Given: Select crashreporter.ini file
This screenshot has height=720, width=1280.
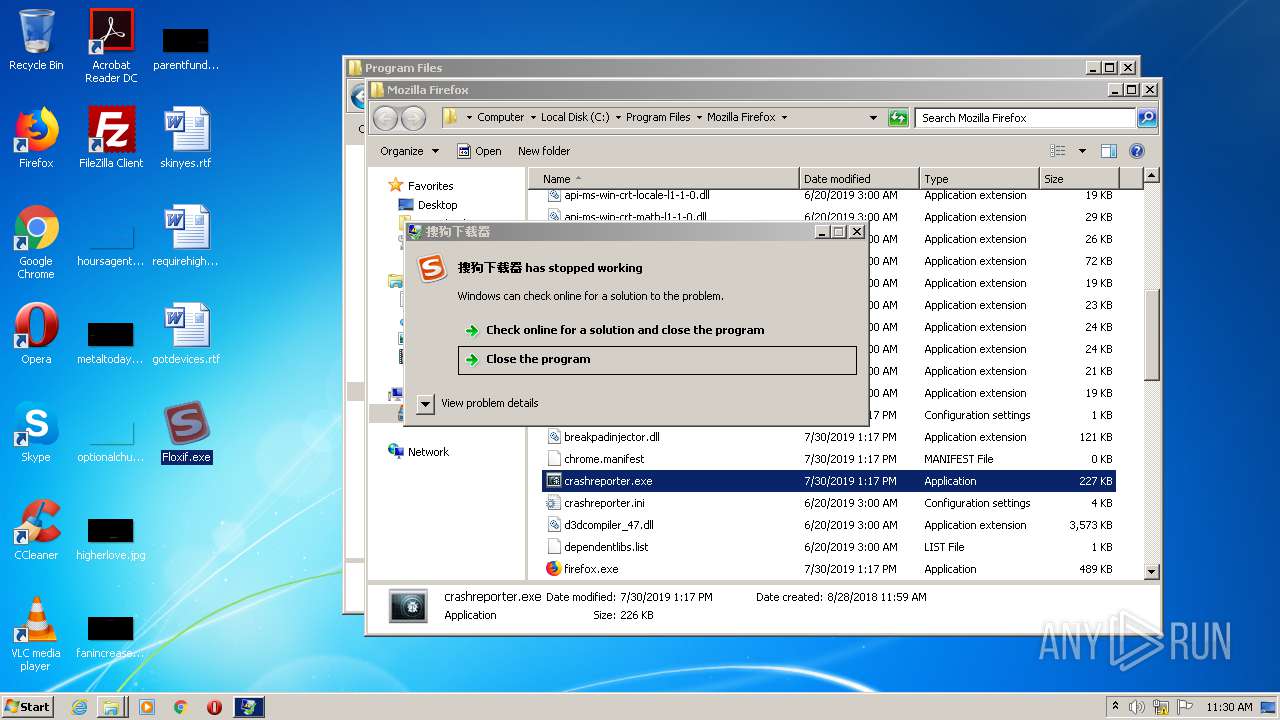Looking at the screenshot, I should coord(830,503).
